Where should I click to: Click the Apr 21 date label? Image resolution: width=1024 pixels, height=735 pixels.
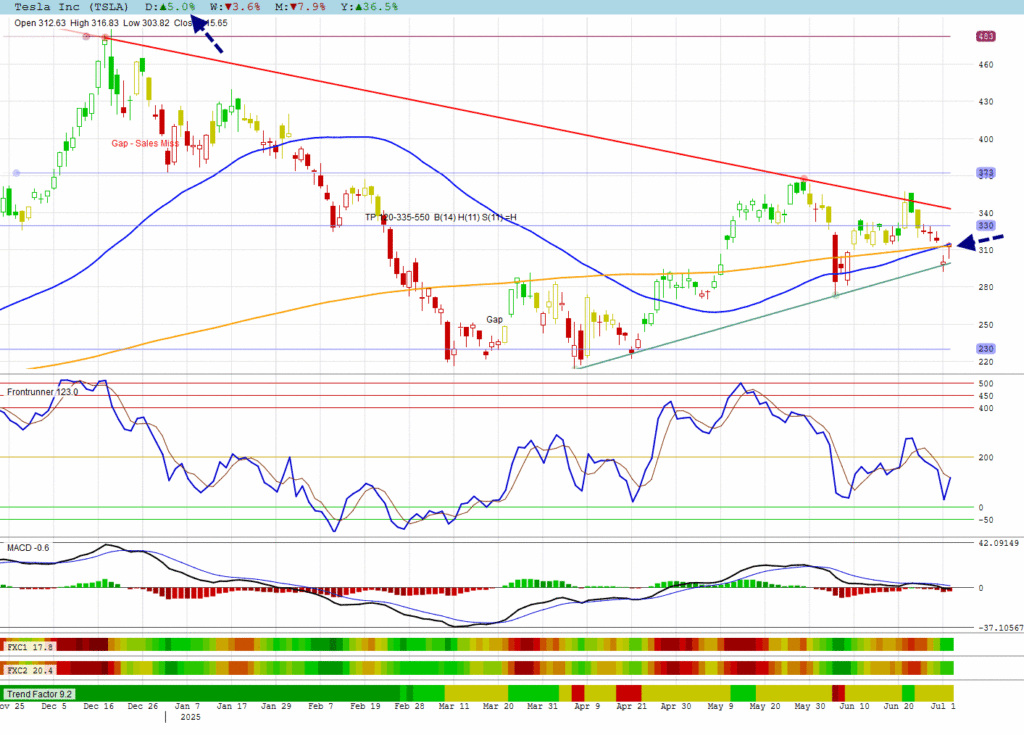pos(632,706)
